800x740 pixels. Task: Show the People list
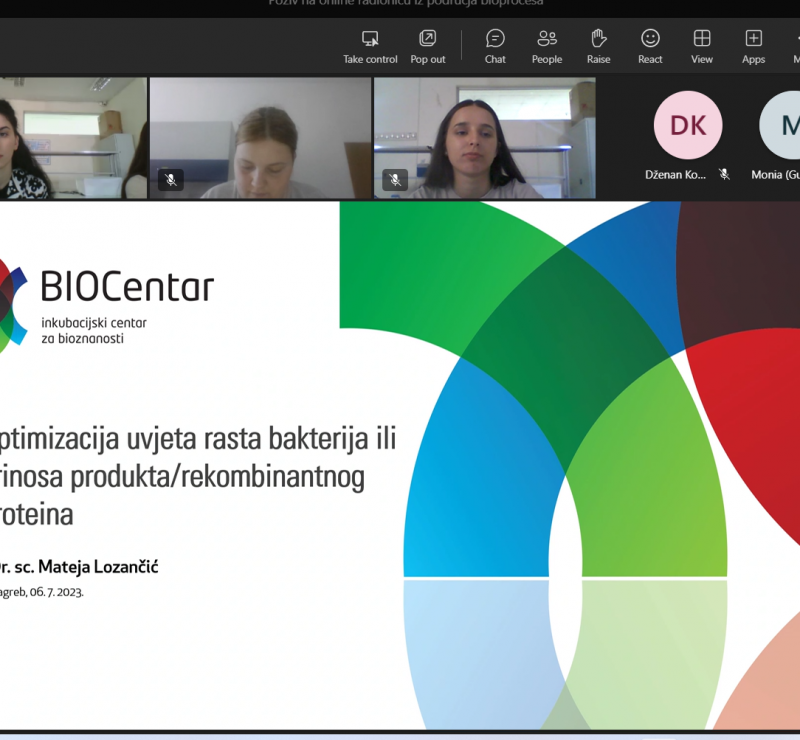point(547,46)
